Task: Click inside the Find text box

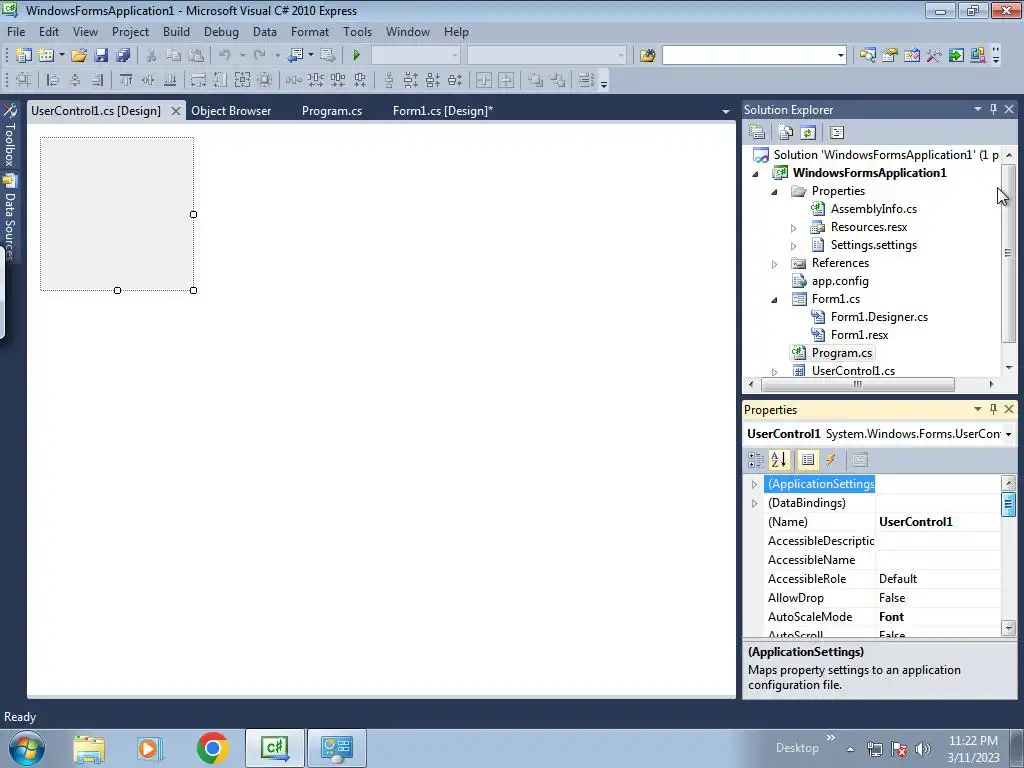Action: pos(748,56)
